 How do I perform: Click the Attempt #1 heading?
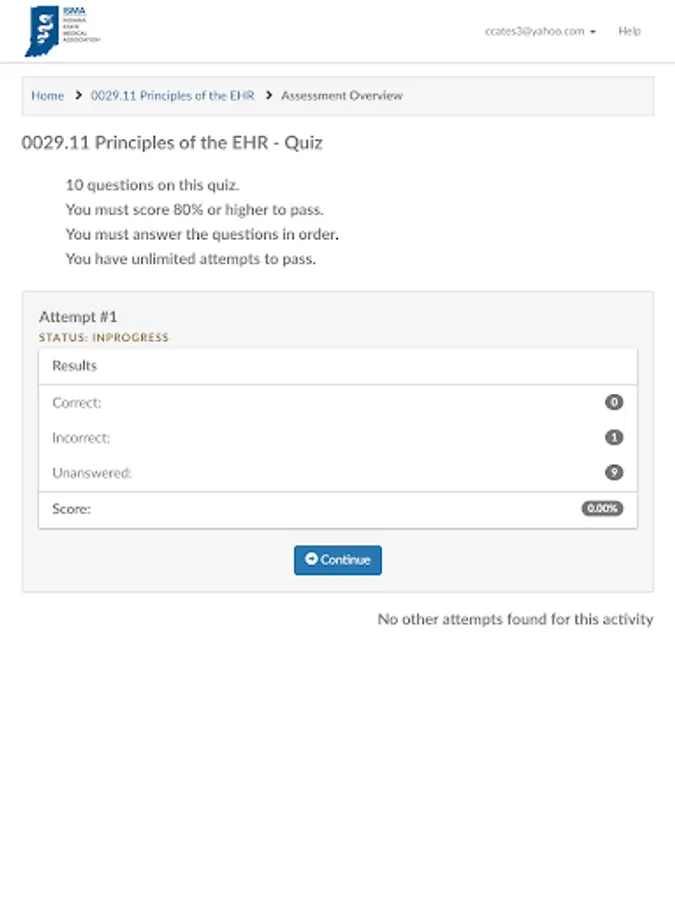tap(78, 317)
